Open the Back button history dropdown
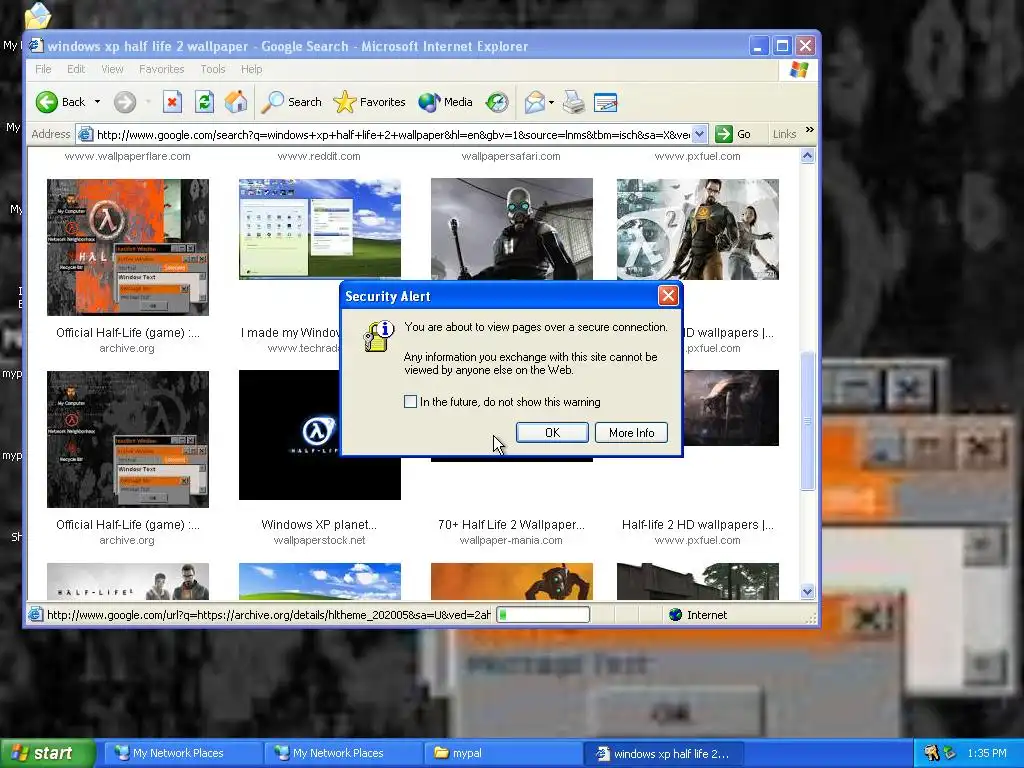 pos(97,102)
